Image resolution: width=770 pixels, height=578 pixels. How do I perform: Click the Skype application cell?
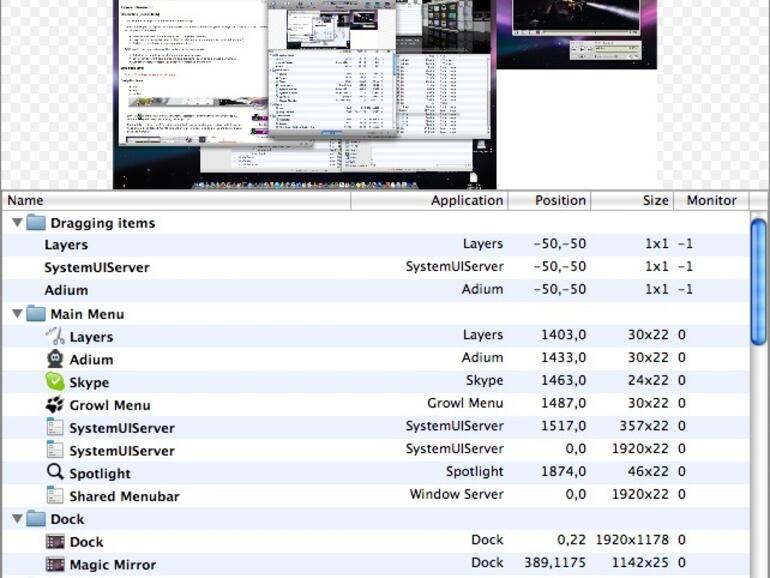[x=485, y=381]
